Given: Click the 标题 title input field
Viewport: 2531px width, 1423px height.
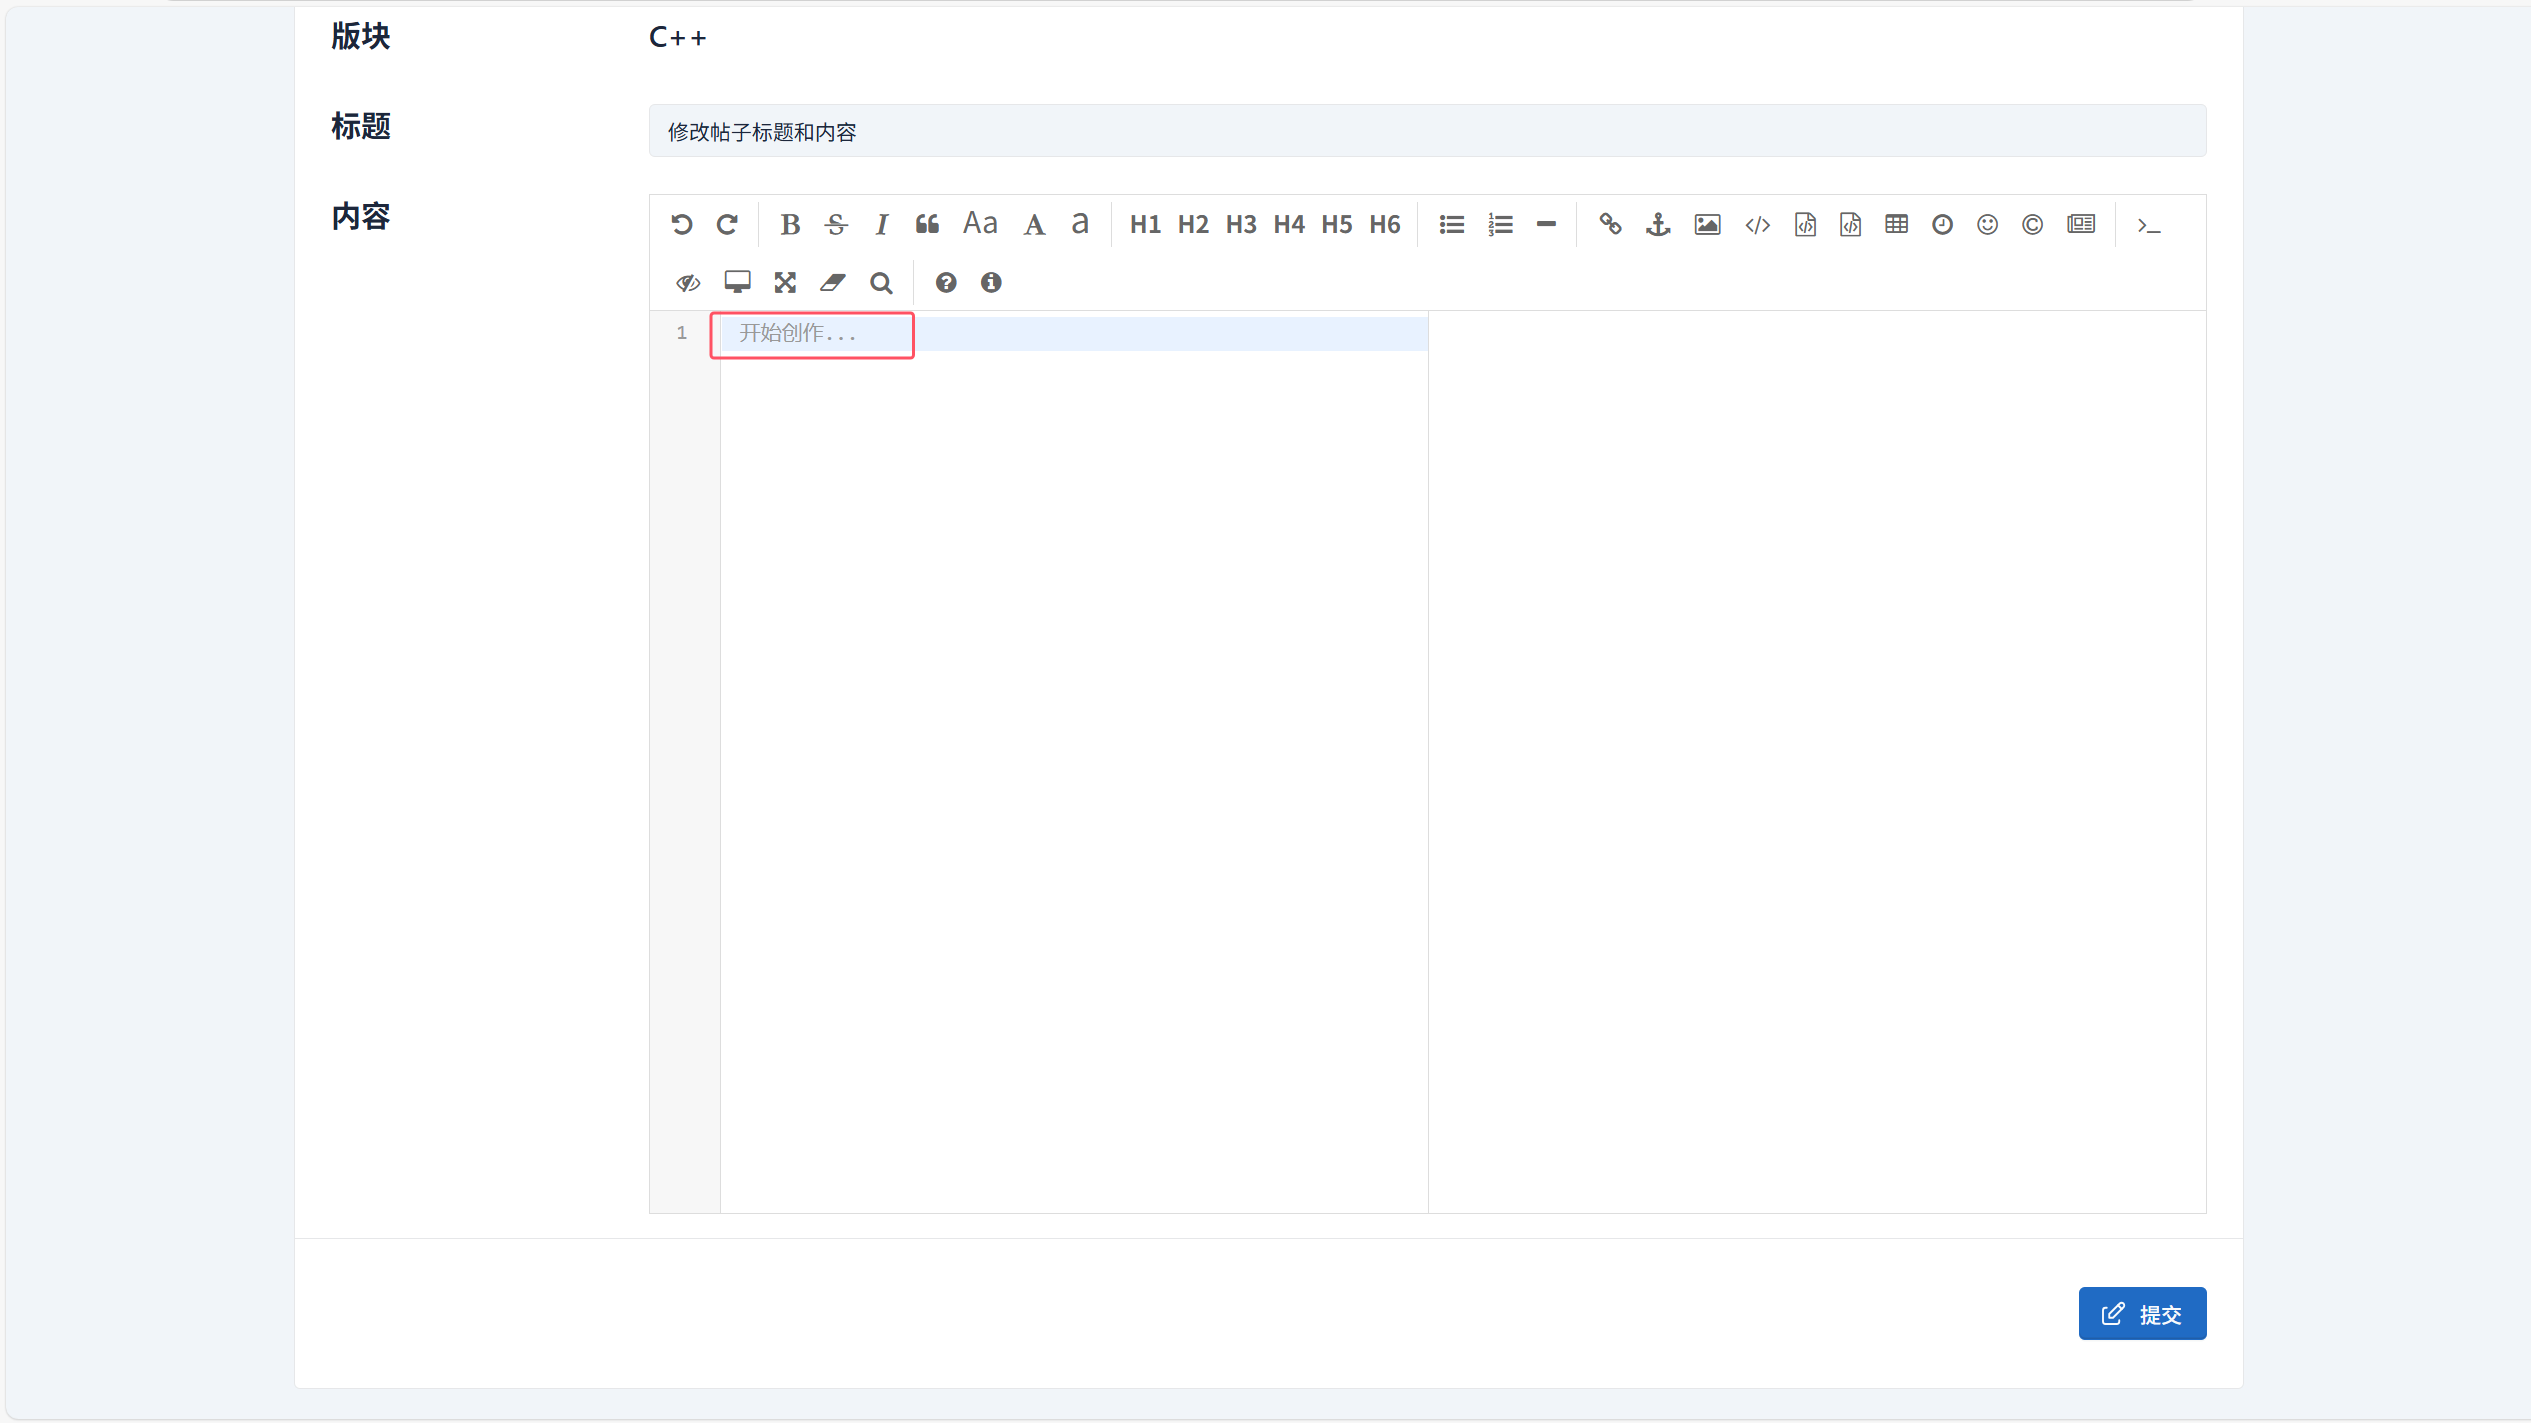Looking at the screenshot, I should [1427, 131].
